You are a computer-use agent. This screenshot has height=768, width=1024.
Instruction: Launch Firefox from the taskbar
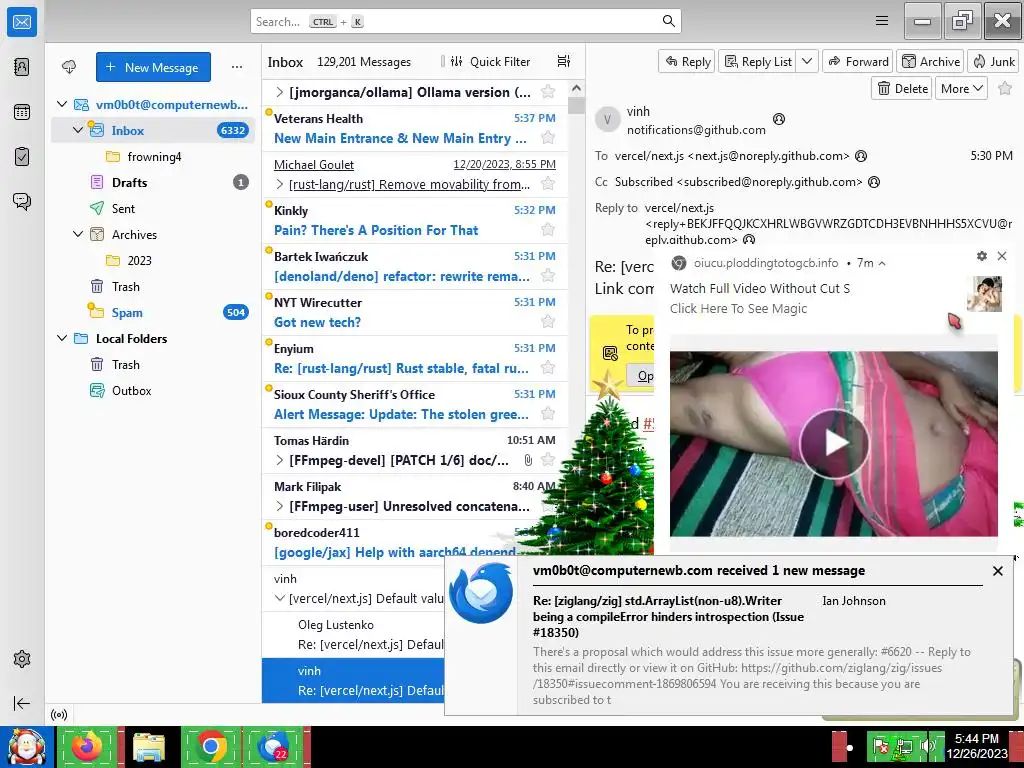tap(87, 746)
